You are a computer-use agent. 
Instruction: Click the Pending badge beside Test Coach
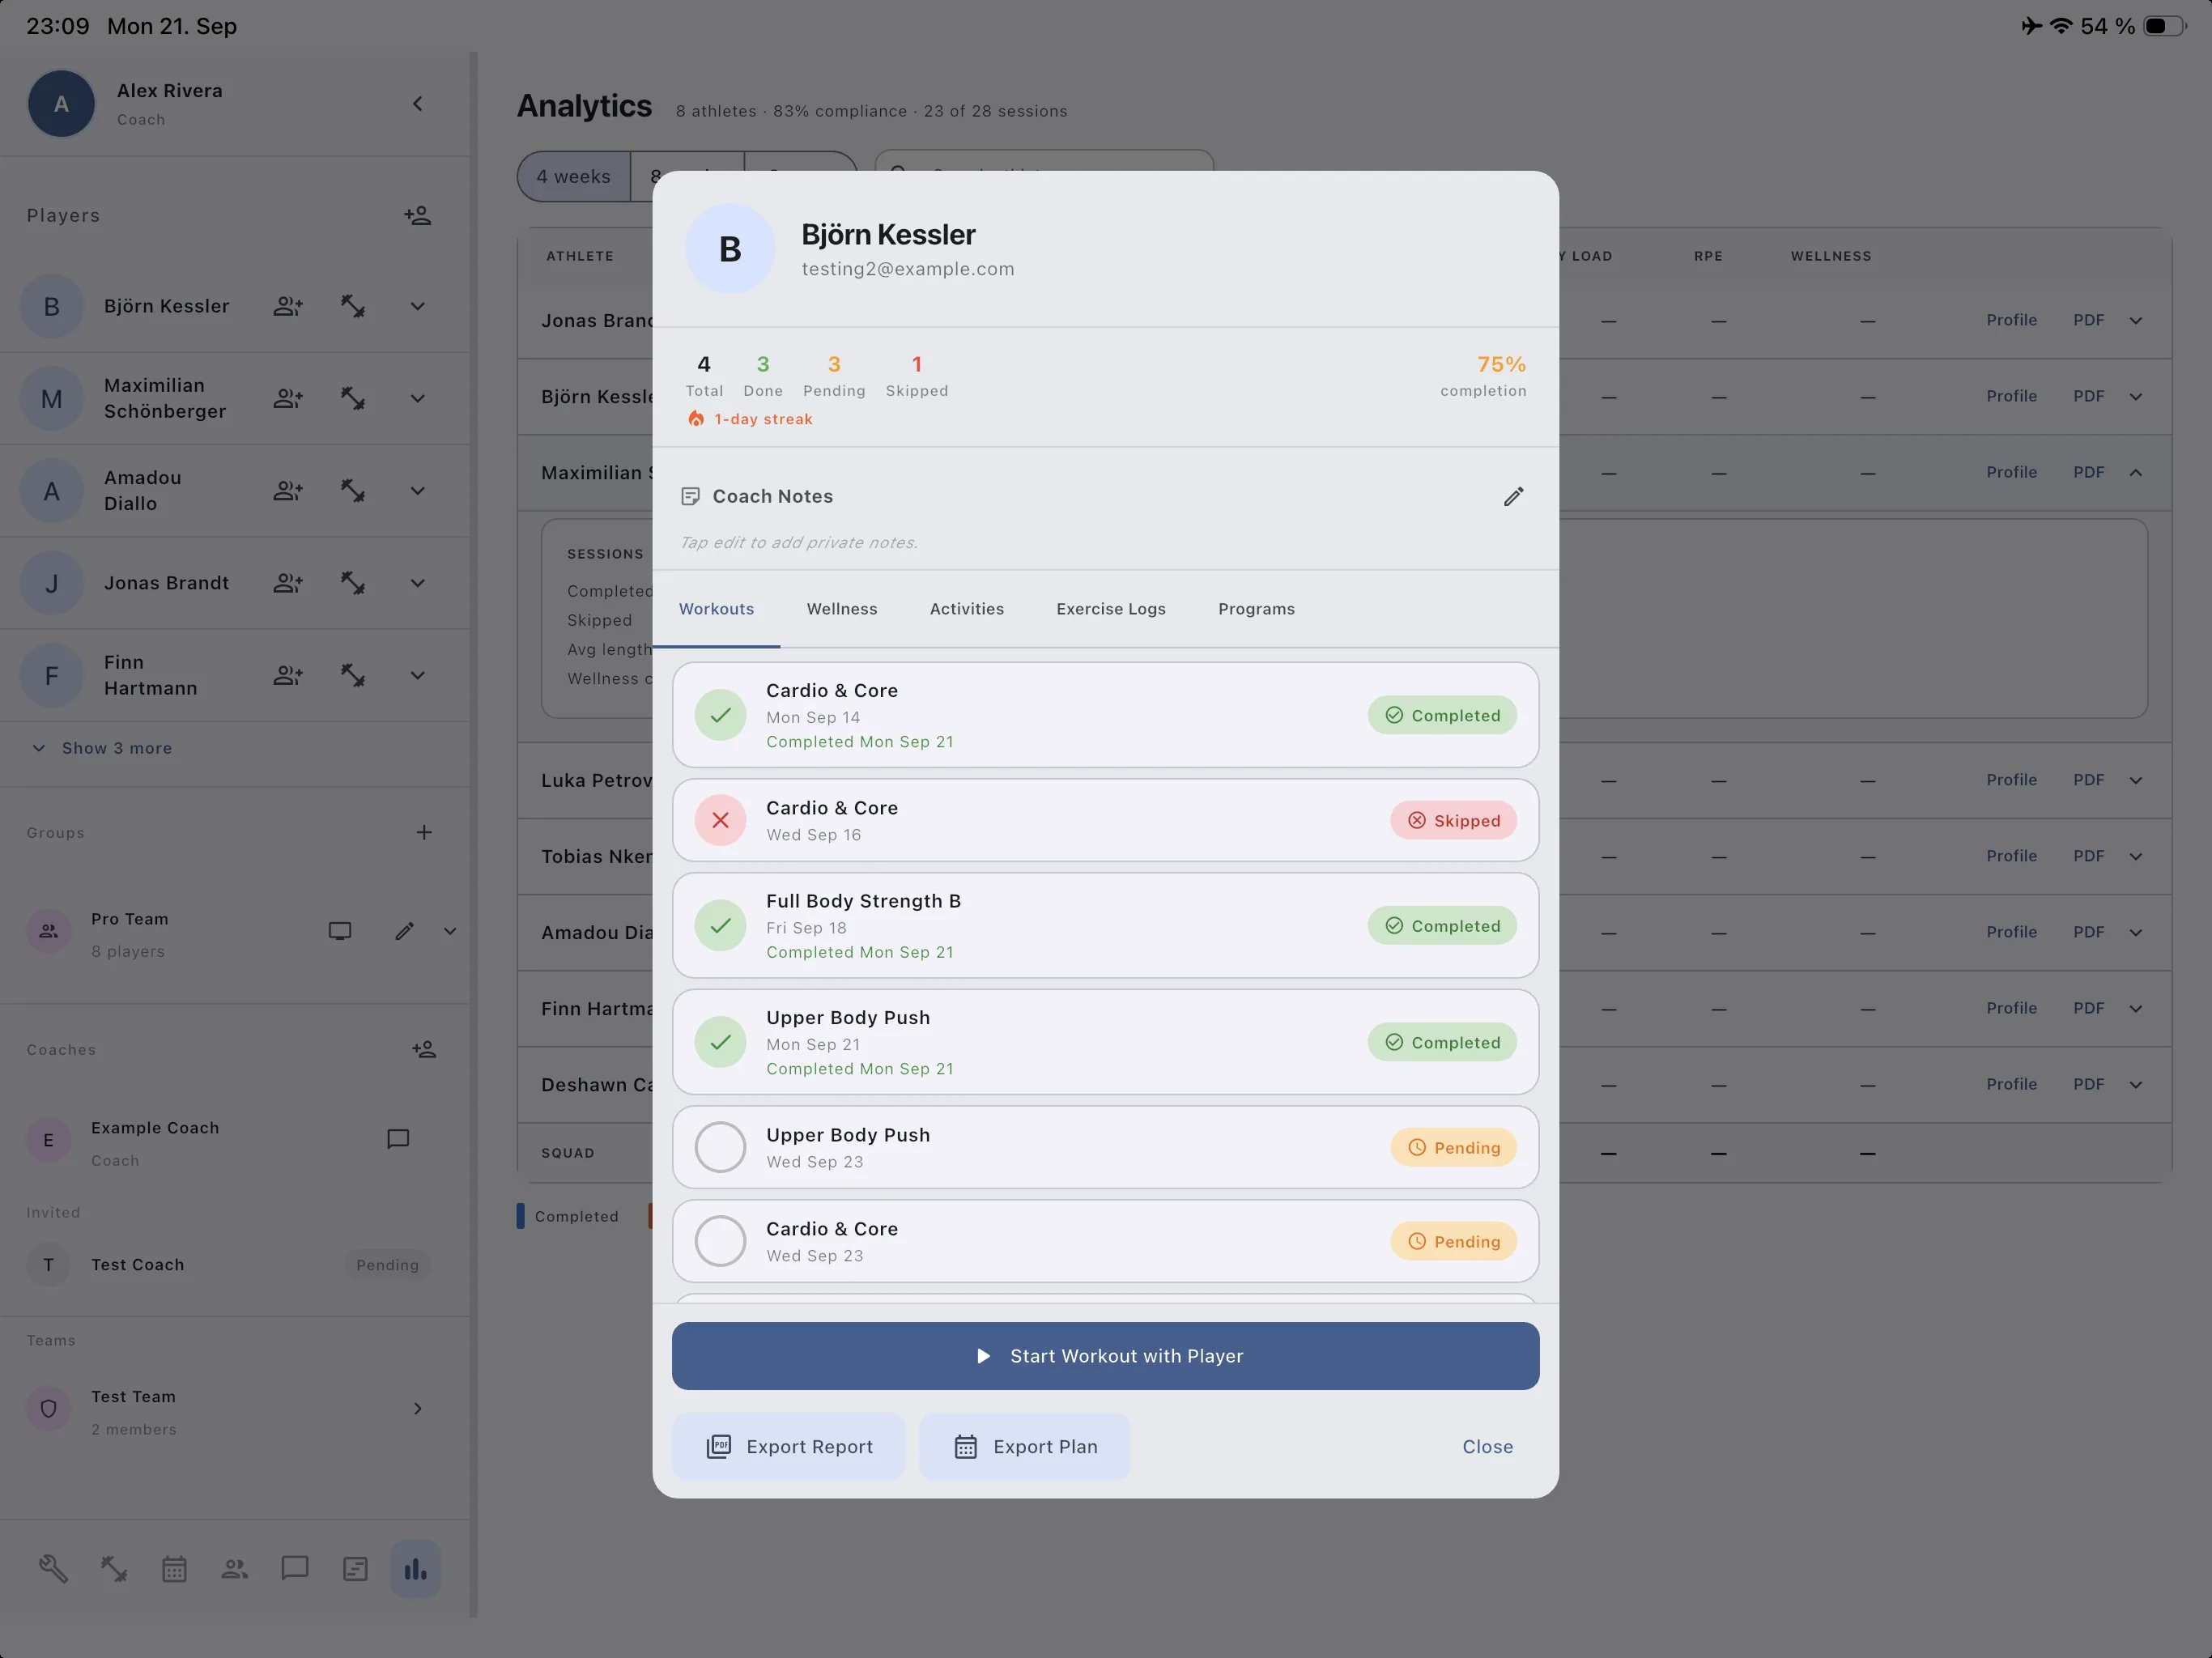(387, 1265)
